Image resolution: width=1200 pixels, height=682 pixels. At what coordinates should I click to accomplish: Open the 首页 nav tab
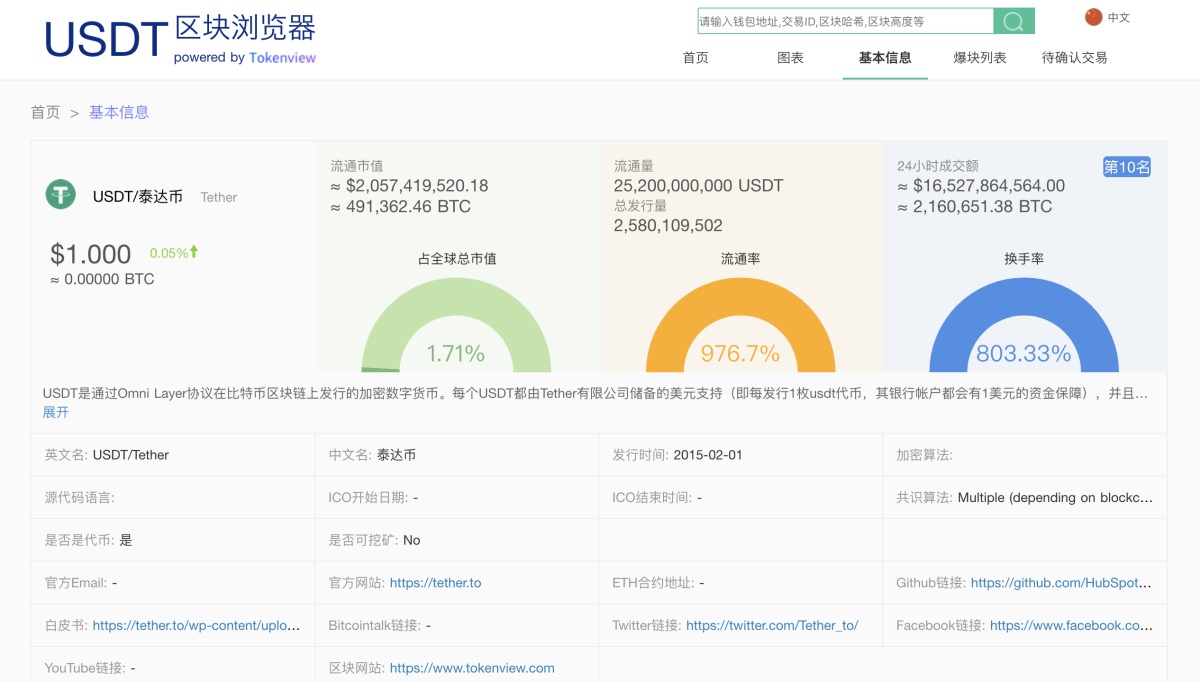point(696,58)
